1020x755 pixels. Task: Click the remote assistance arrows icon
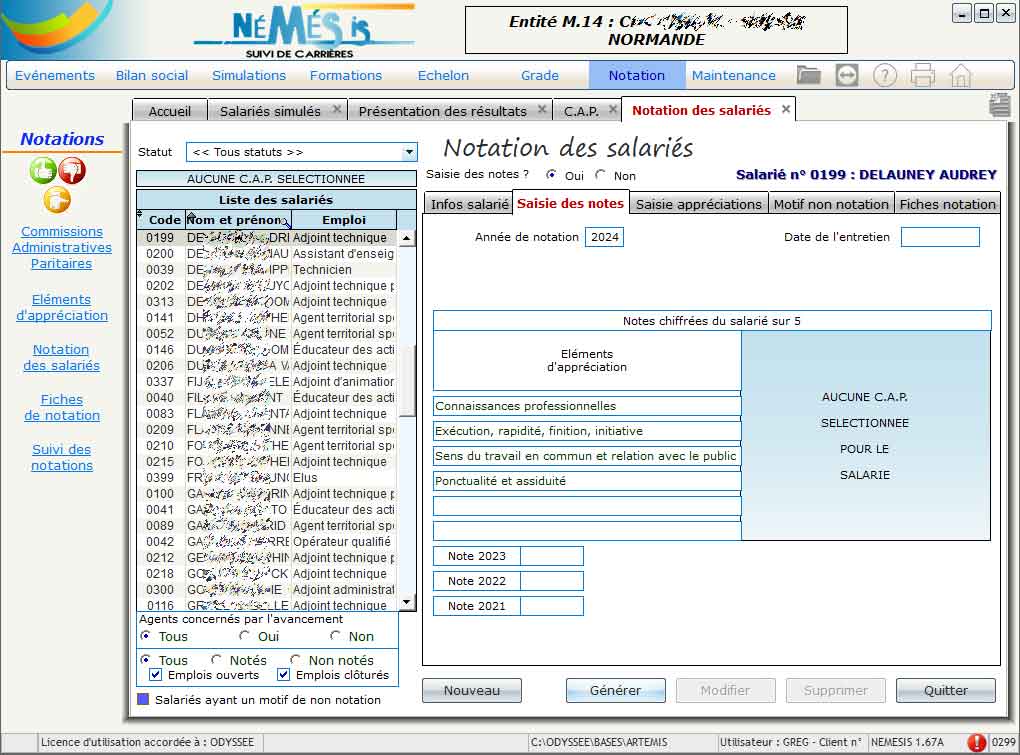coord(847,75)
